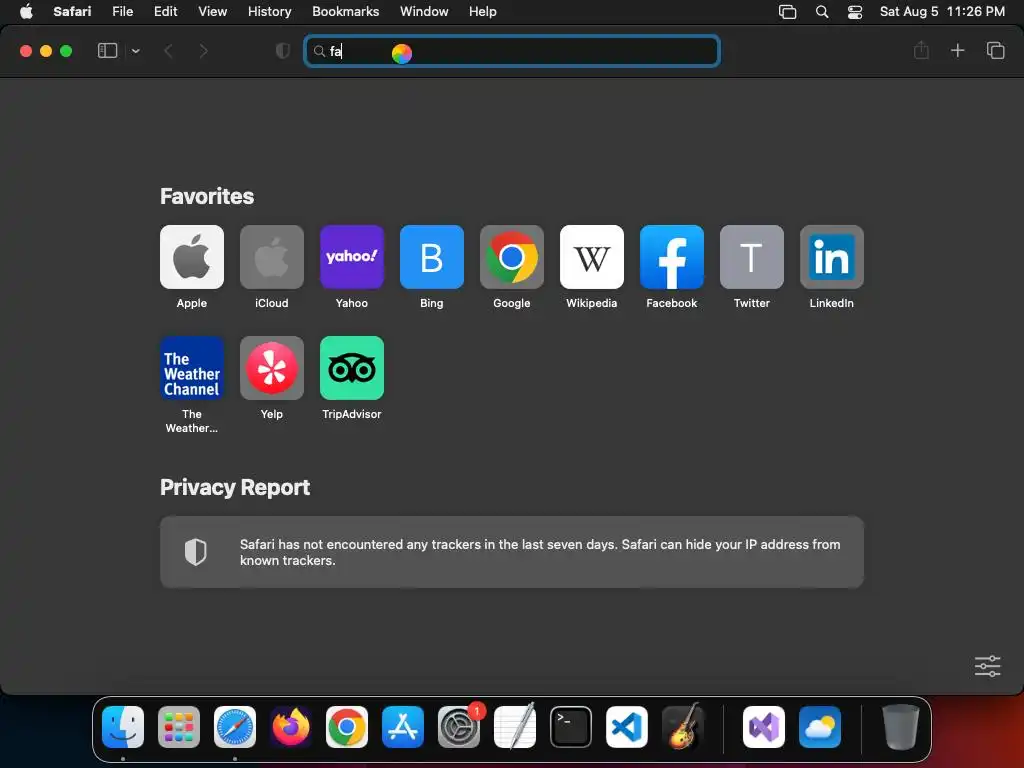Click the Share toolbar button
This screenshot has width=1024, height=768.
(921, 50)
